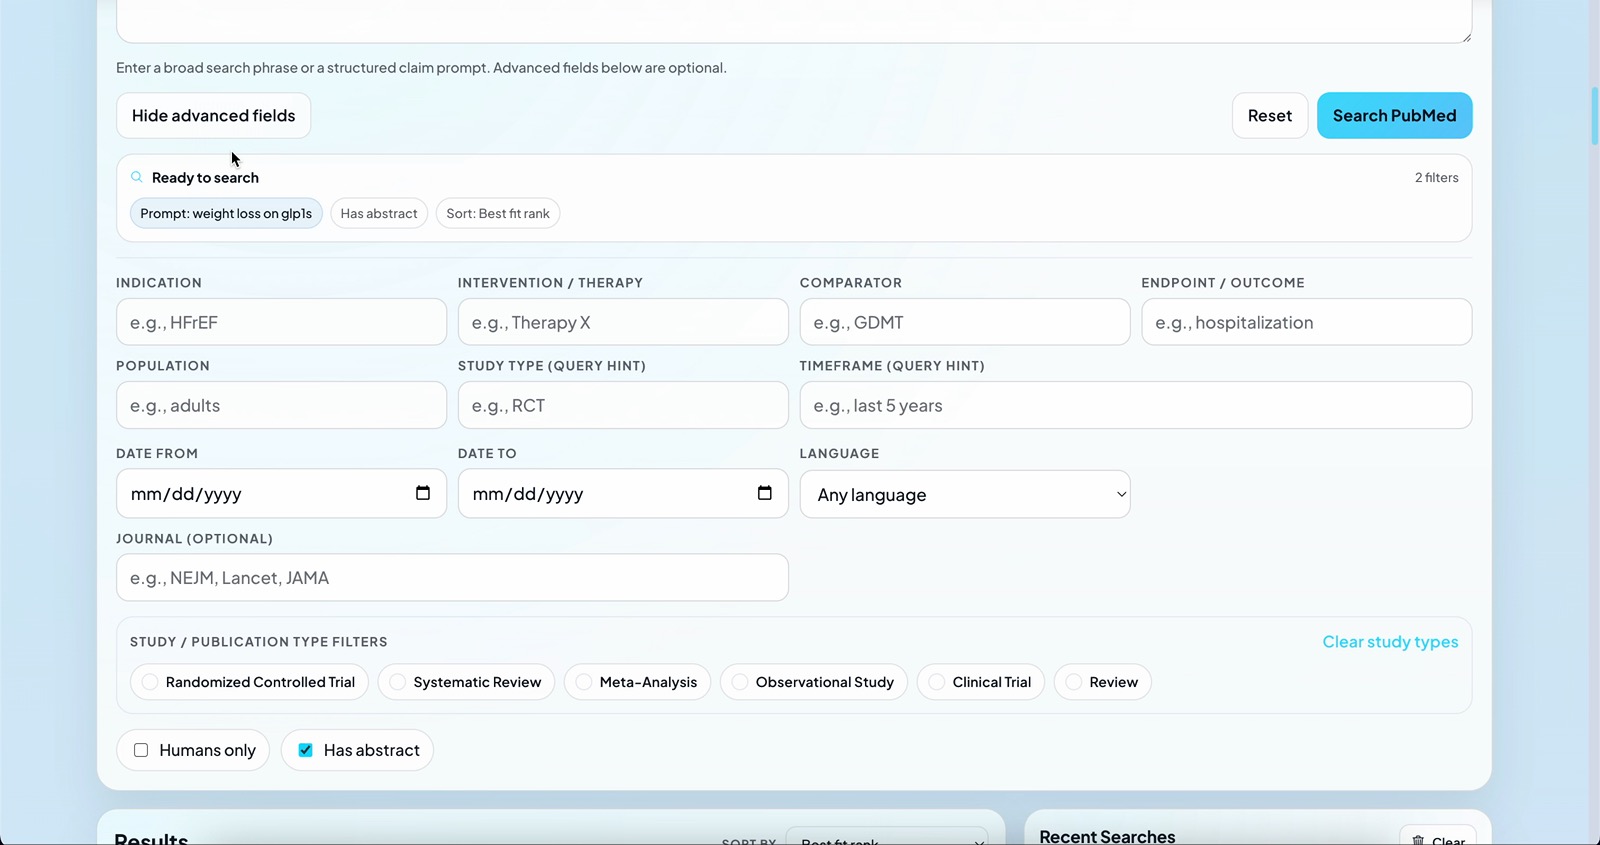The width and height of the screenshot is (1600, 845).
Task: Focus the Endpoint / Outcome input field
Action: [1306, 322]
